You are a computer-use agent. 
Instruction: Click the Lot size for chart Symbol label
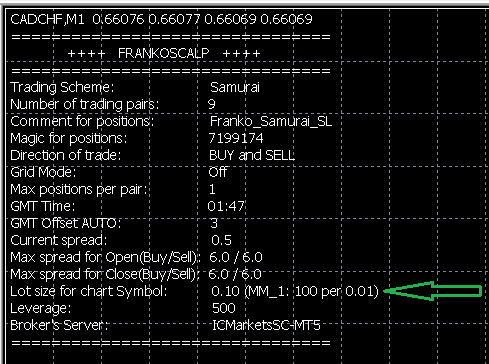coord(89,291)
